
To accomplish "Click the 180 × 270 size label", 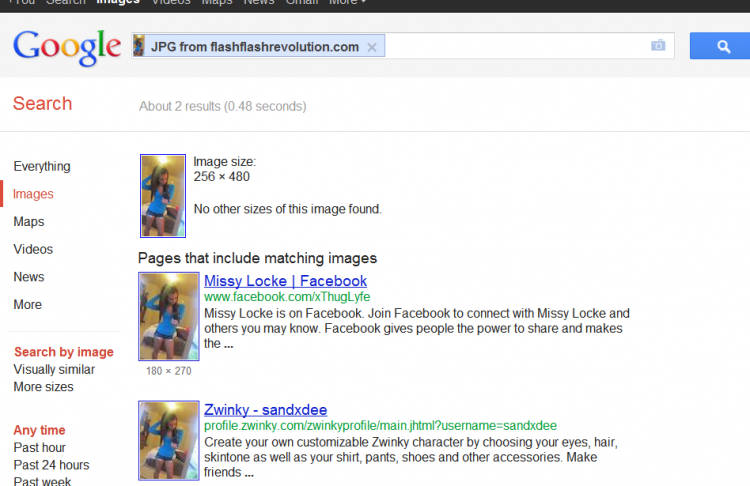I will pos(169,371).
